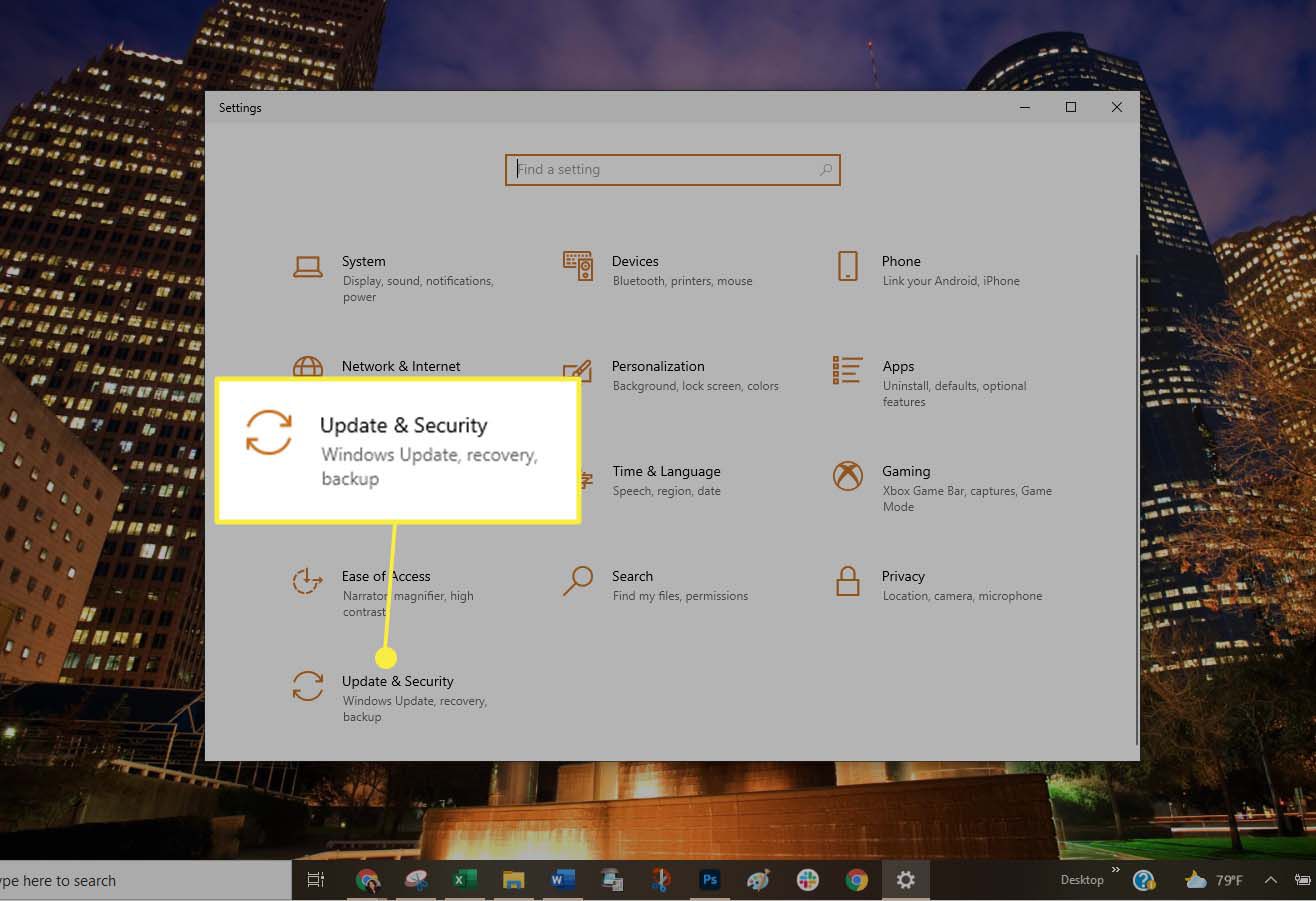
Task: Click 'Uninstall, defaults, optional features' text
Action: 955,394
